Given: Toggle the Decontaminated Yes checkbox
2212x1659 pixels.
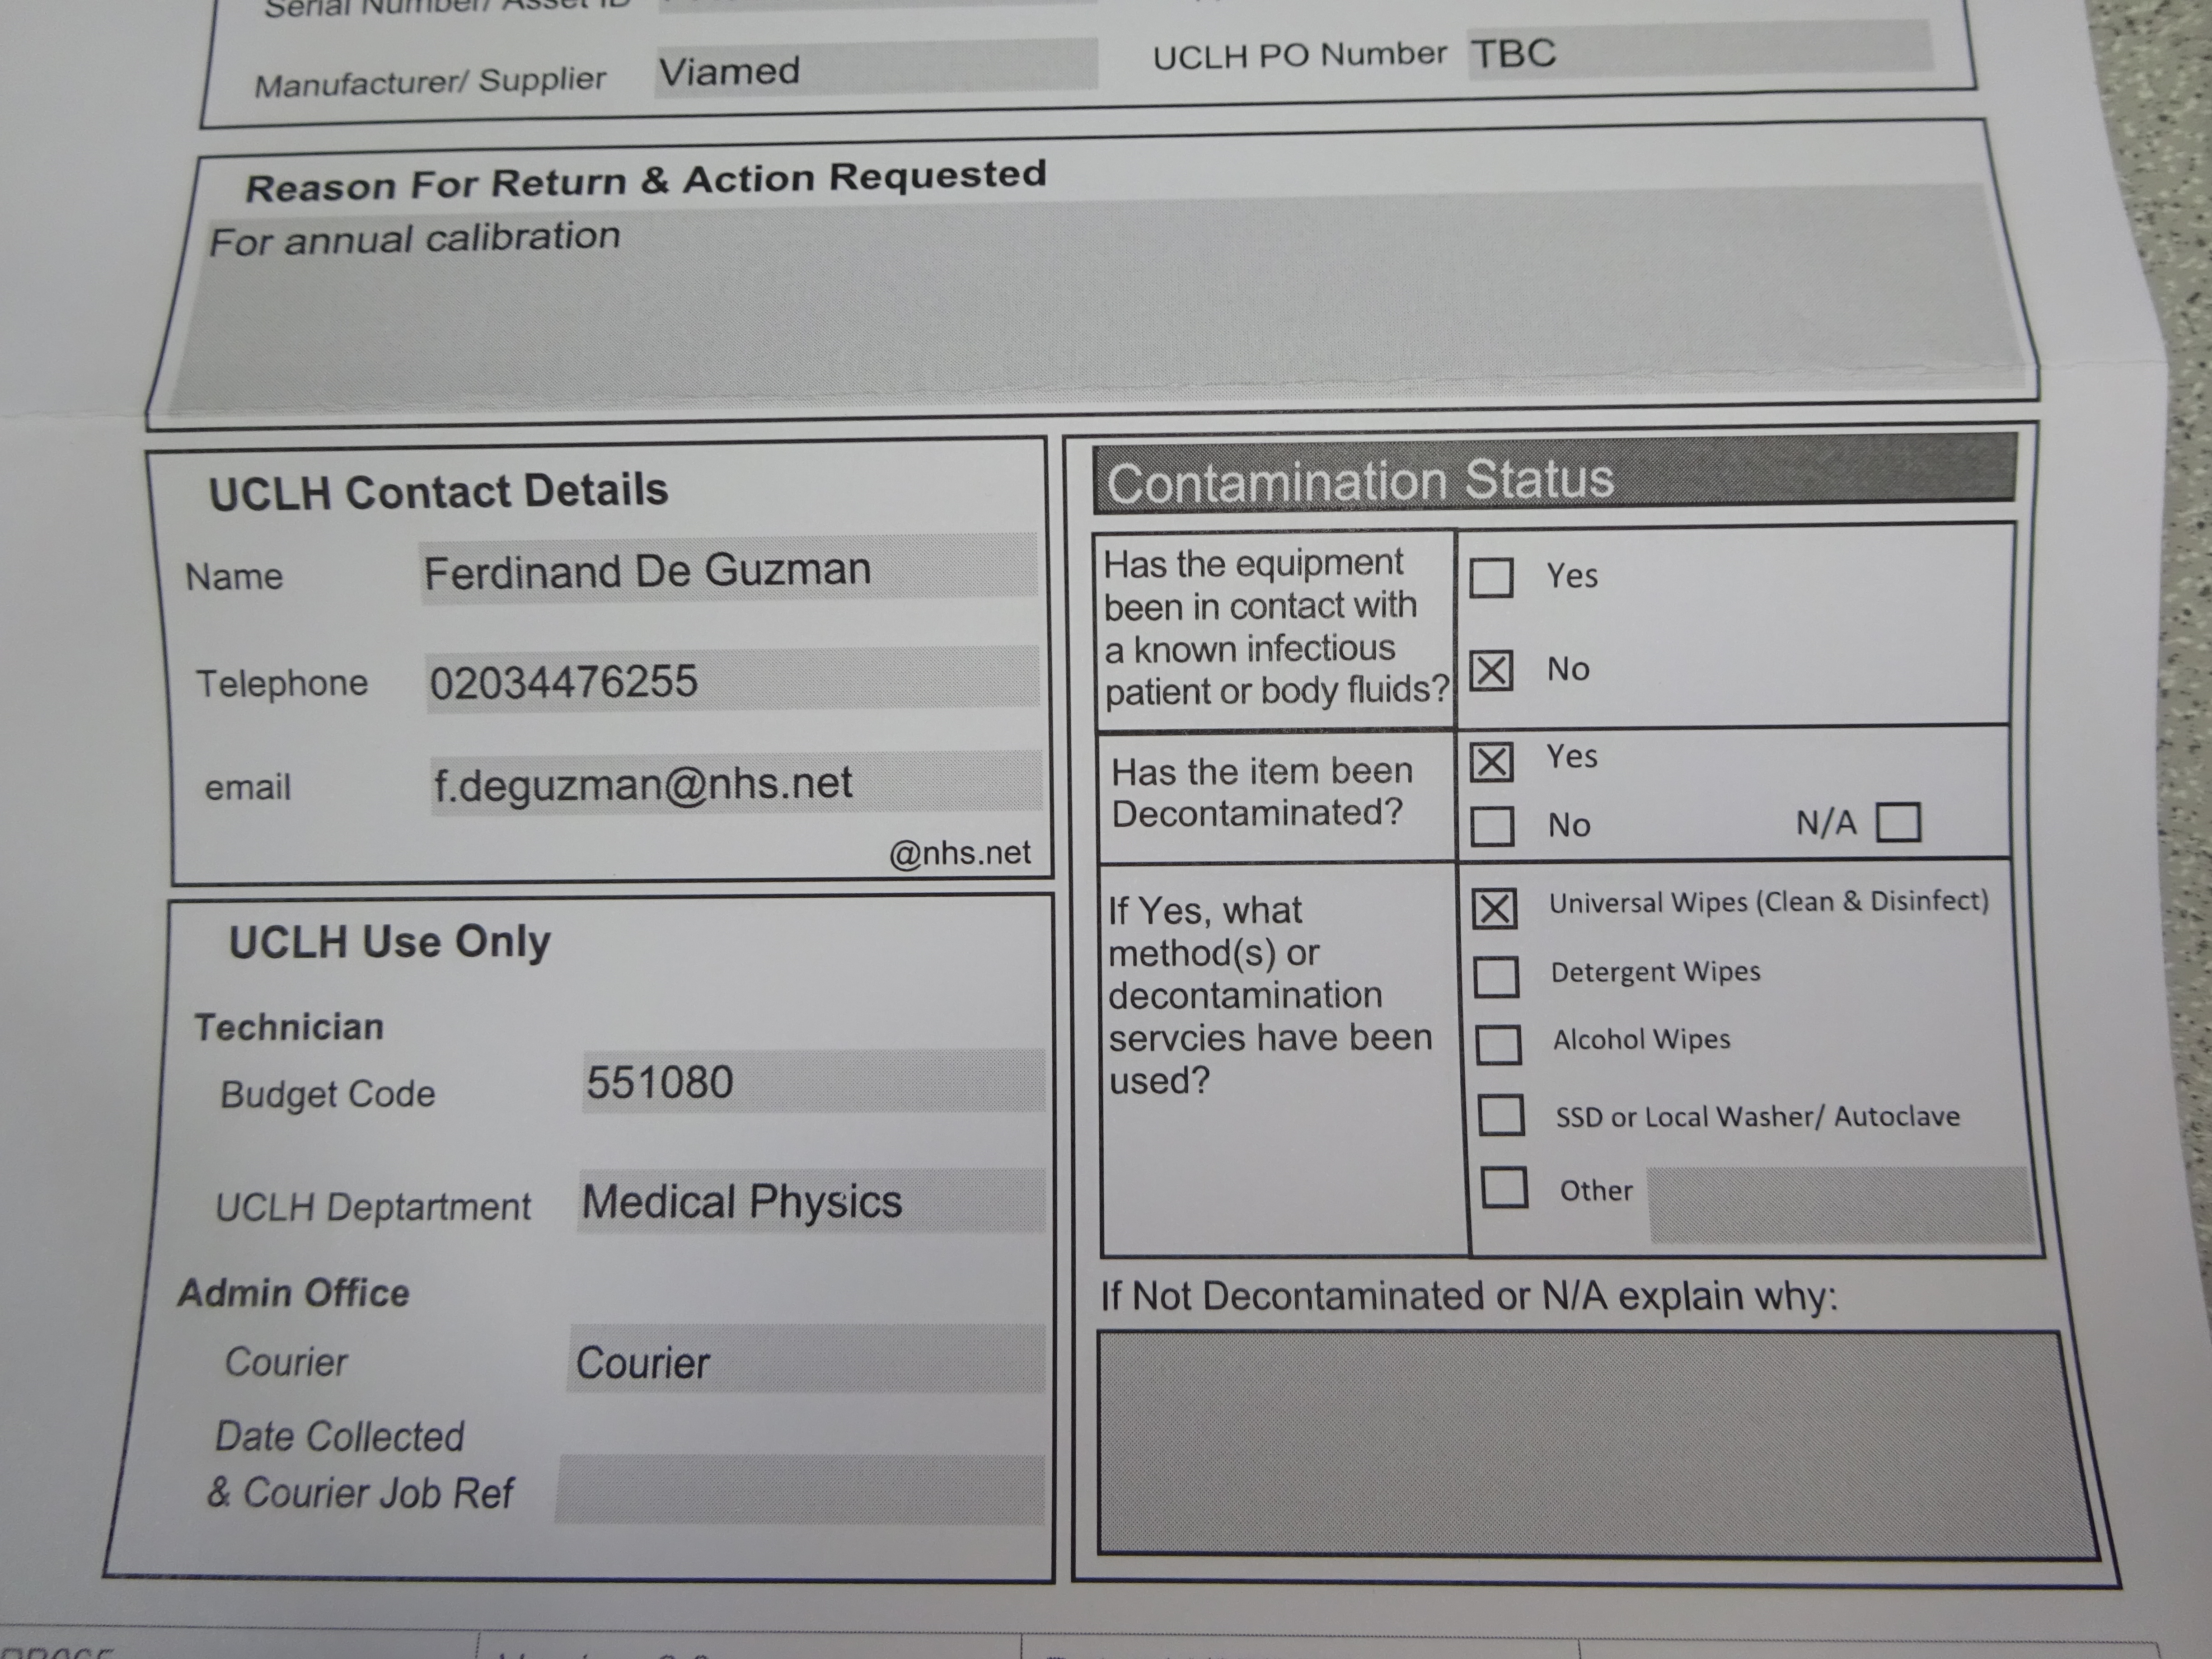Looking at the screenshot, I should [x=1491, y=762].
